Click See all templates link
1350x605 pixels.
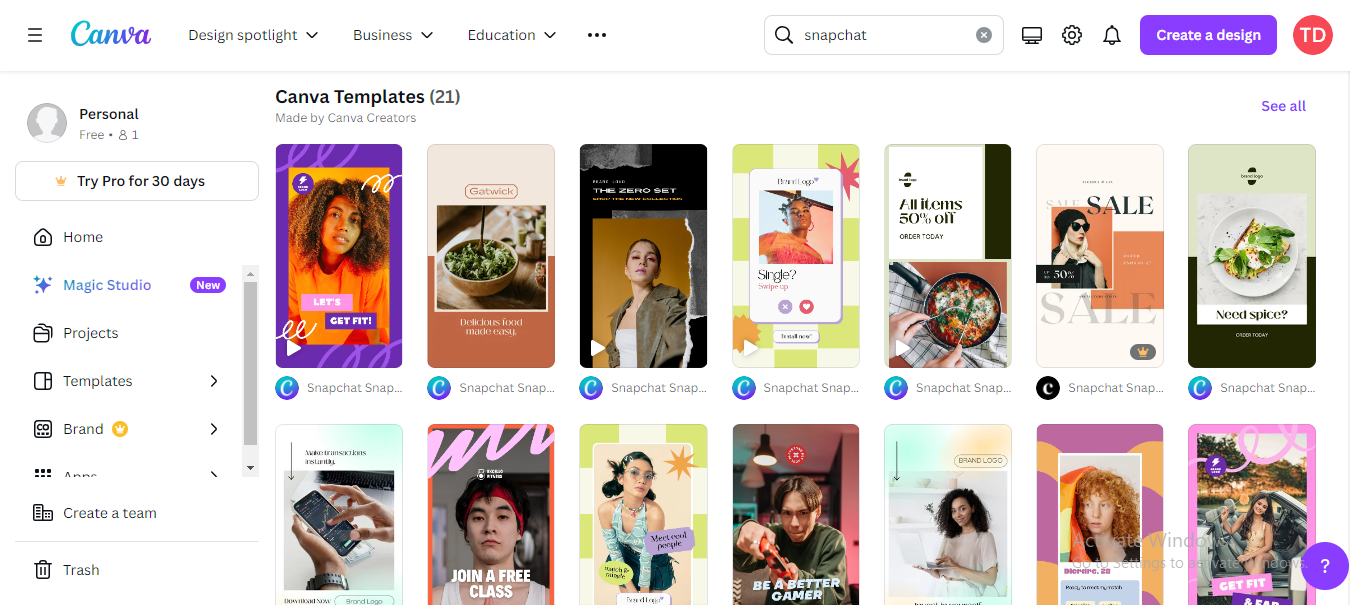click(x=1283, y=106)
